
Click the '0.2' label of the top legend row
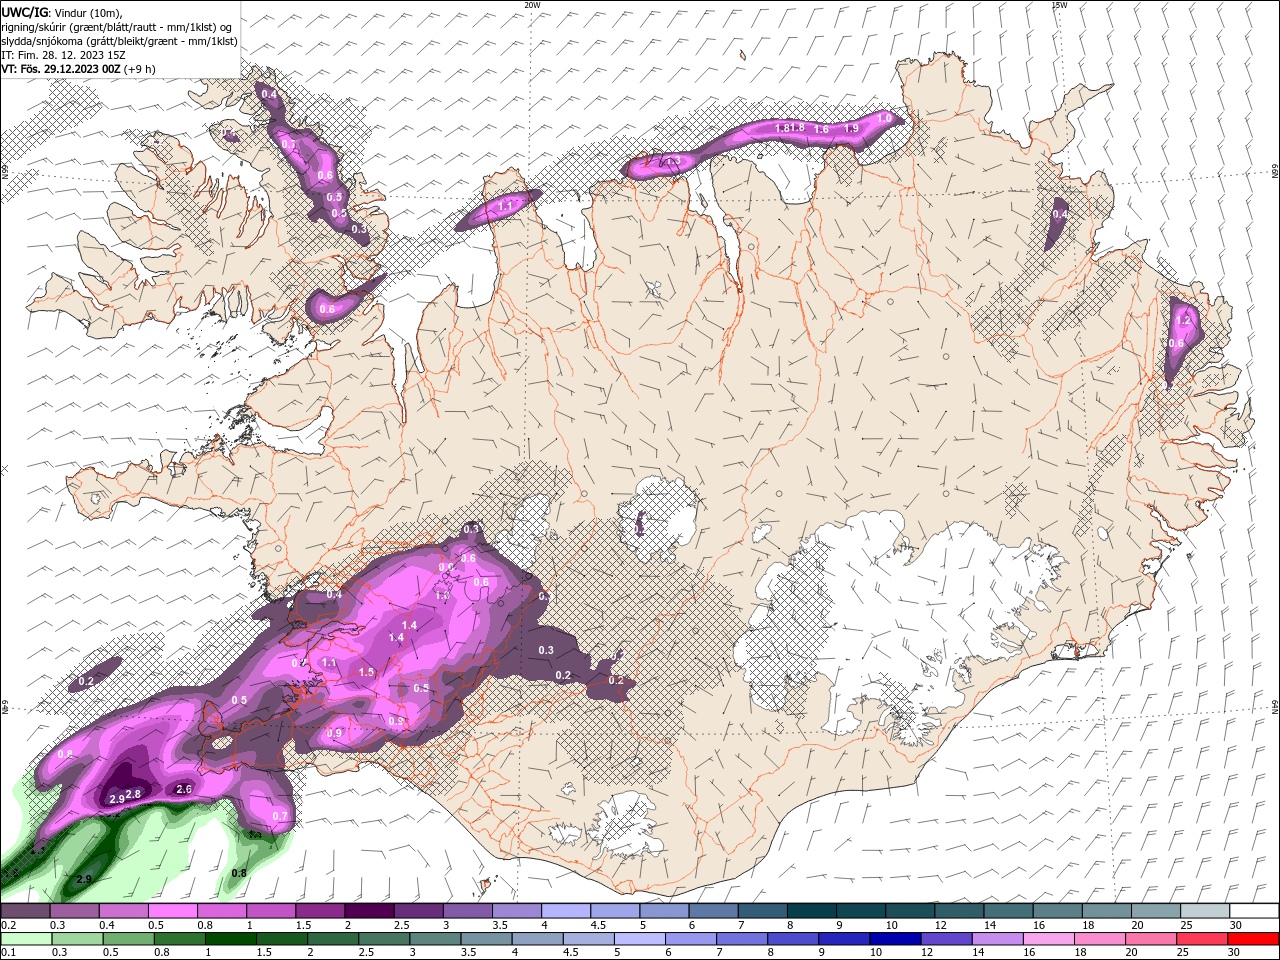(x=8, y=925)
